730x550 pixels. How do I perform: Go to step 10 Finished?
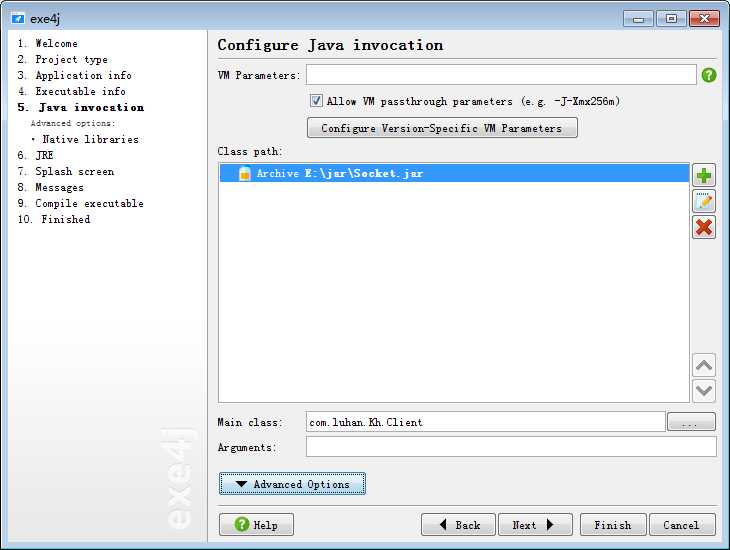click(x=54, y=219)
